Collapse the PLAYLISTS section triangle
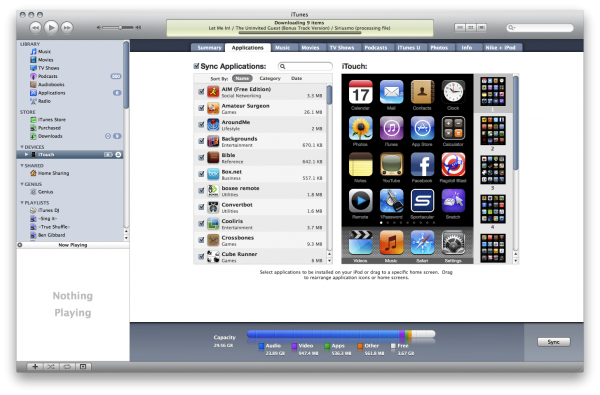The height and width of the screenshot is (395, 600). pyautogui.click(x=22, y=202)
